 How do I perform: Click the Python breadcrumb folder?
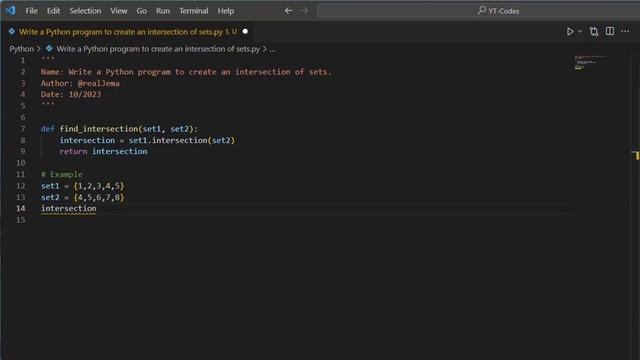point(22,49)
